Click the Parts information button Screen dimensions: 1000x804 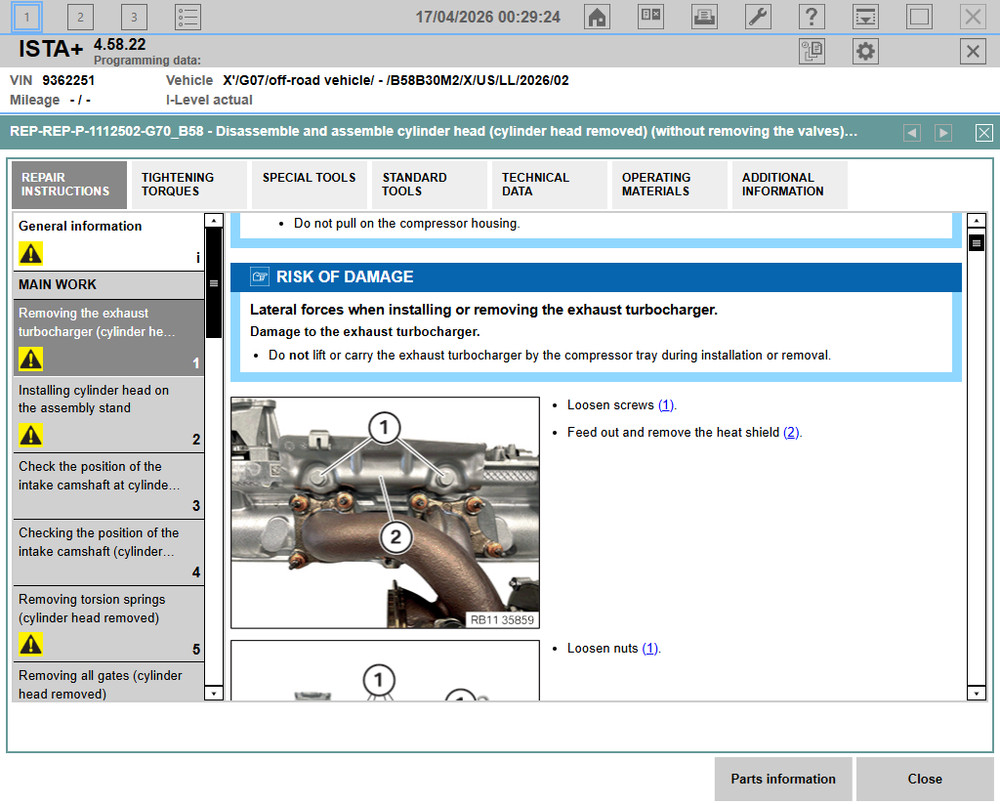(783, 779)
